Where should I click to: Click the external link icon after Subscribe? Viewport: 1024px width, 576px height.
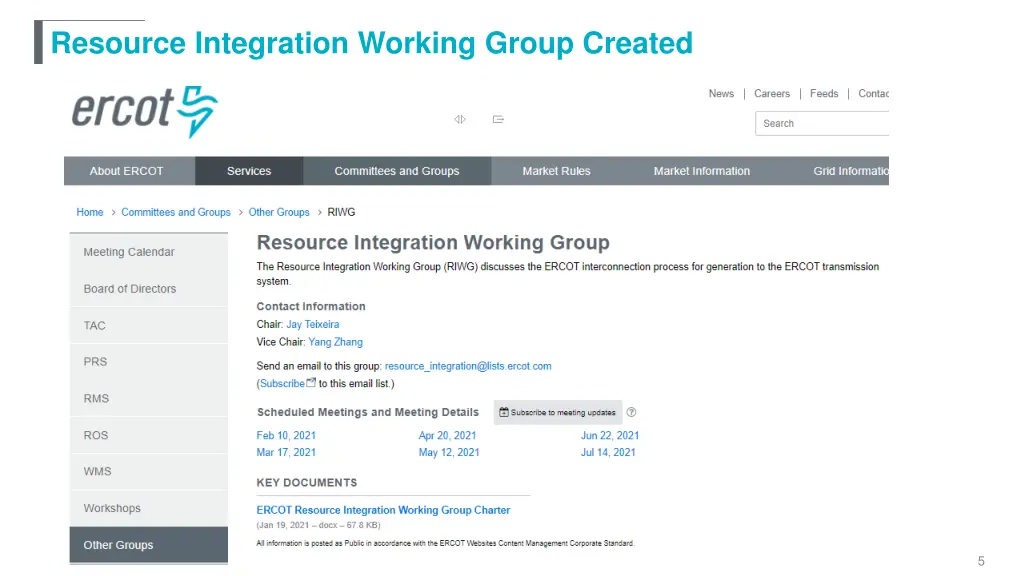point(311,383)
